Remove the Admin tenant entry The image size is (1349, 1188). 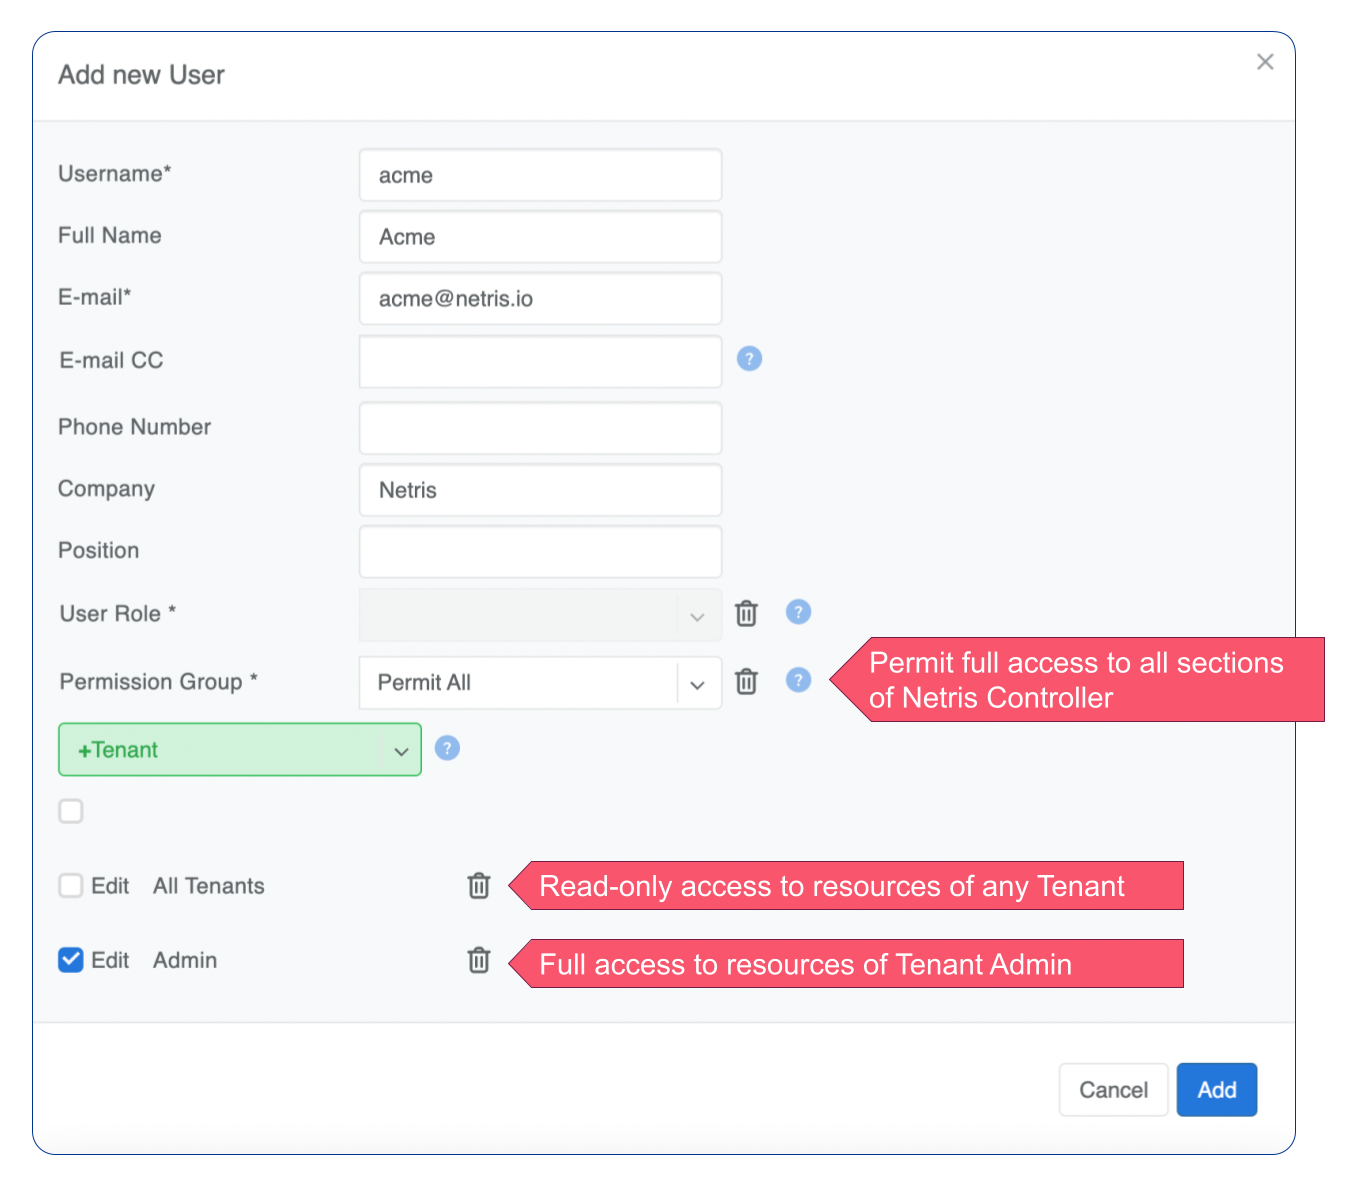click(479, 960)
